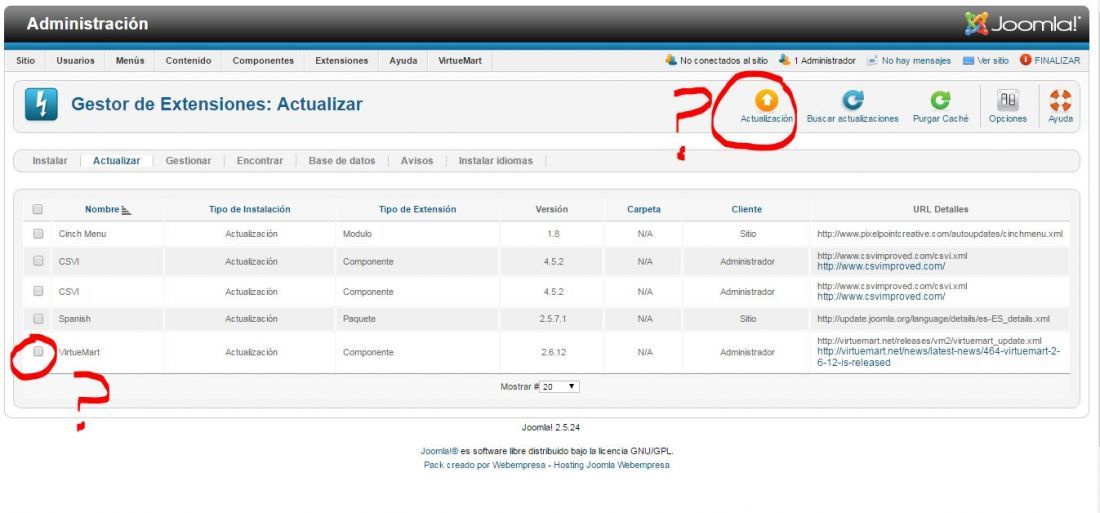Open the Componentes menu

coord(263,61)
